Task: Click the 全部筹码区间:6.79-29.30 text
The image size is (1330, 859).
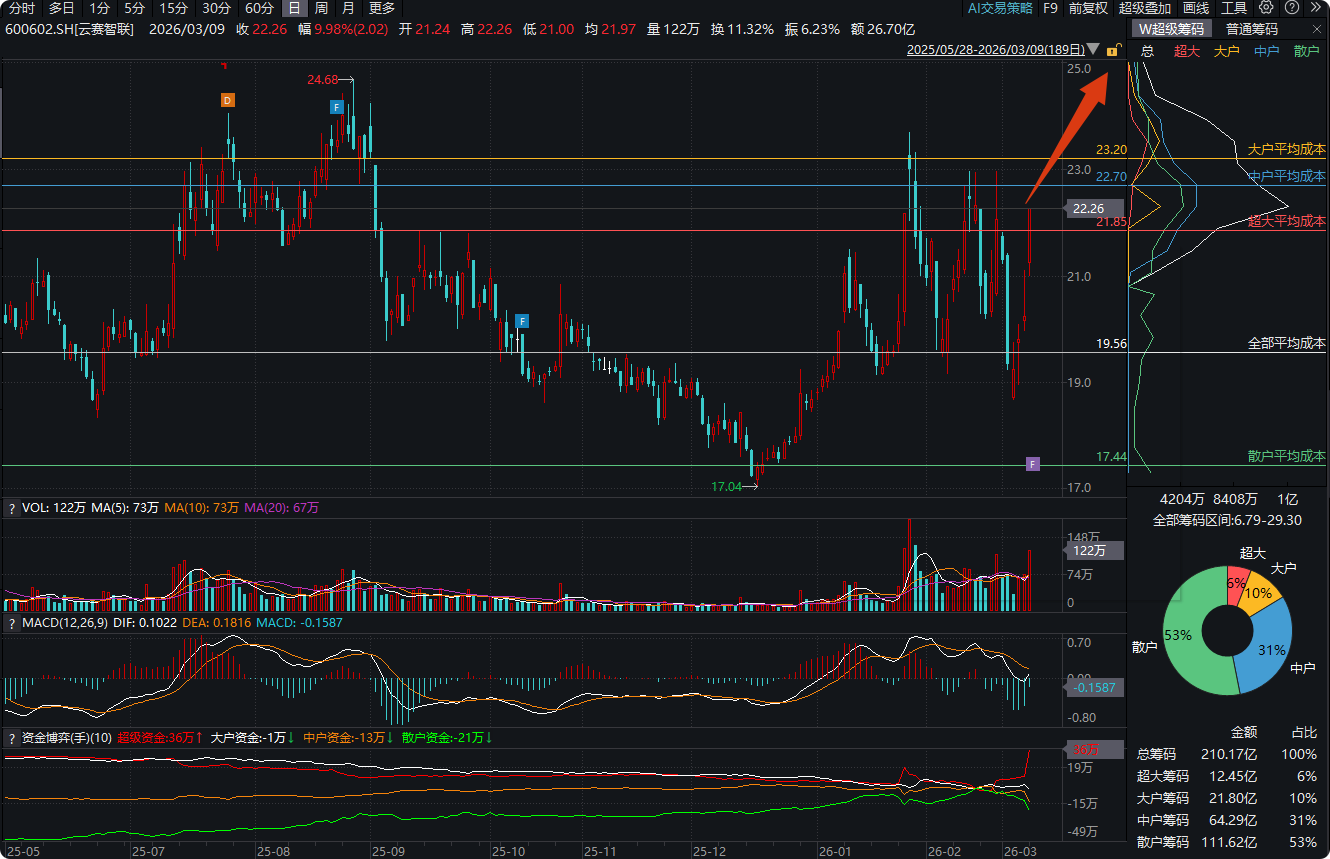Action: [x=1227, y=520]
